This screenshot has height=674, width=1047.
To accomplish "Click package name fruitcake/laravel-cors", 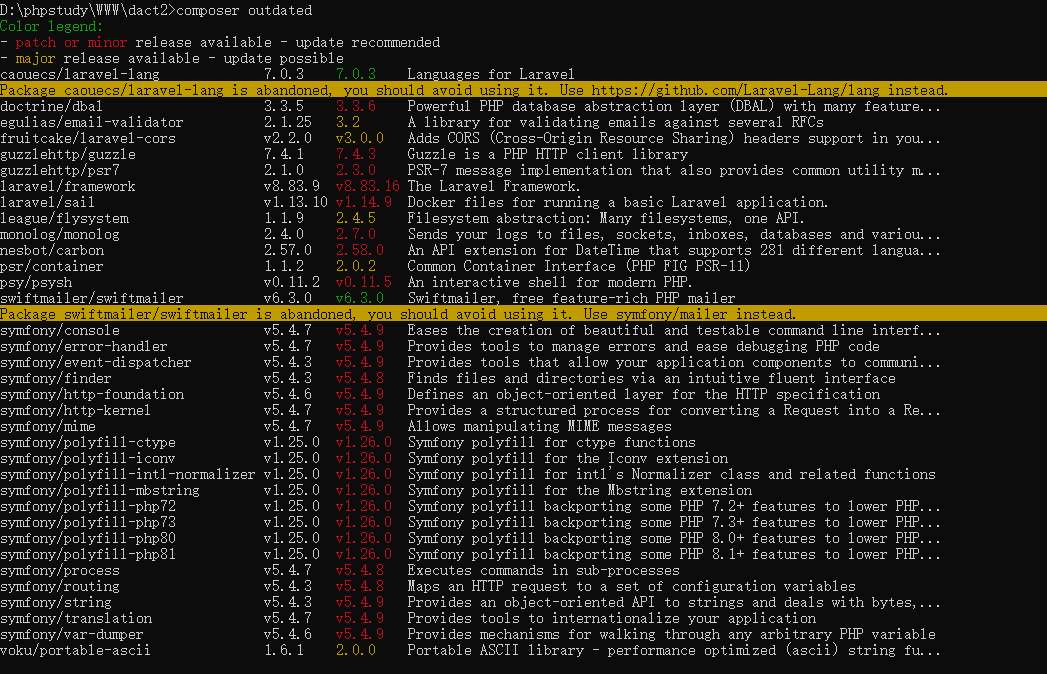I will (87, 138).
